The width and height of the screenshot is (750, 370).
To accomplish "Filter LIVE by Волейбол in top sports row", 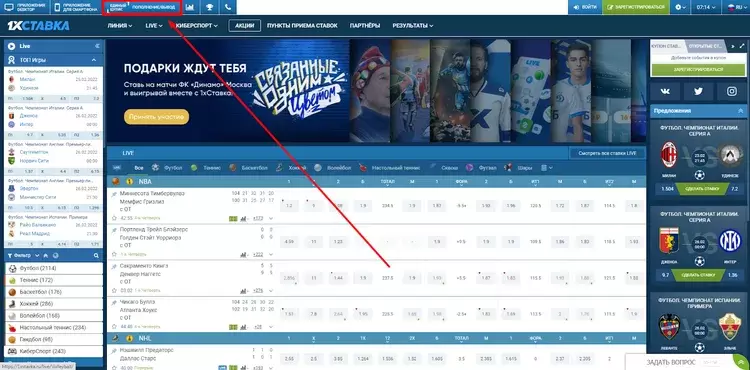I will pyautogui.click(x=333, y=168).
